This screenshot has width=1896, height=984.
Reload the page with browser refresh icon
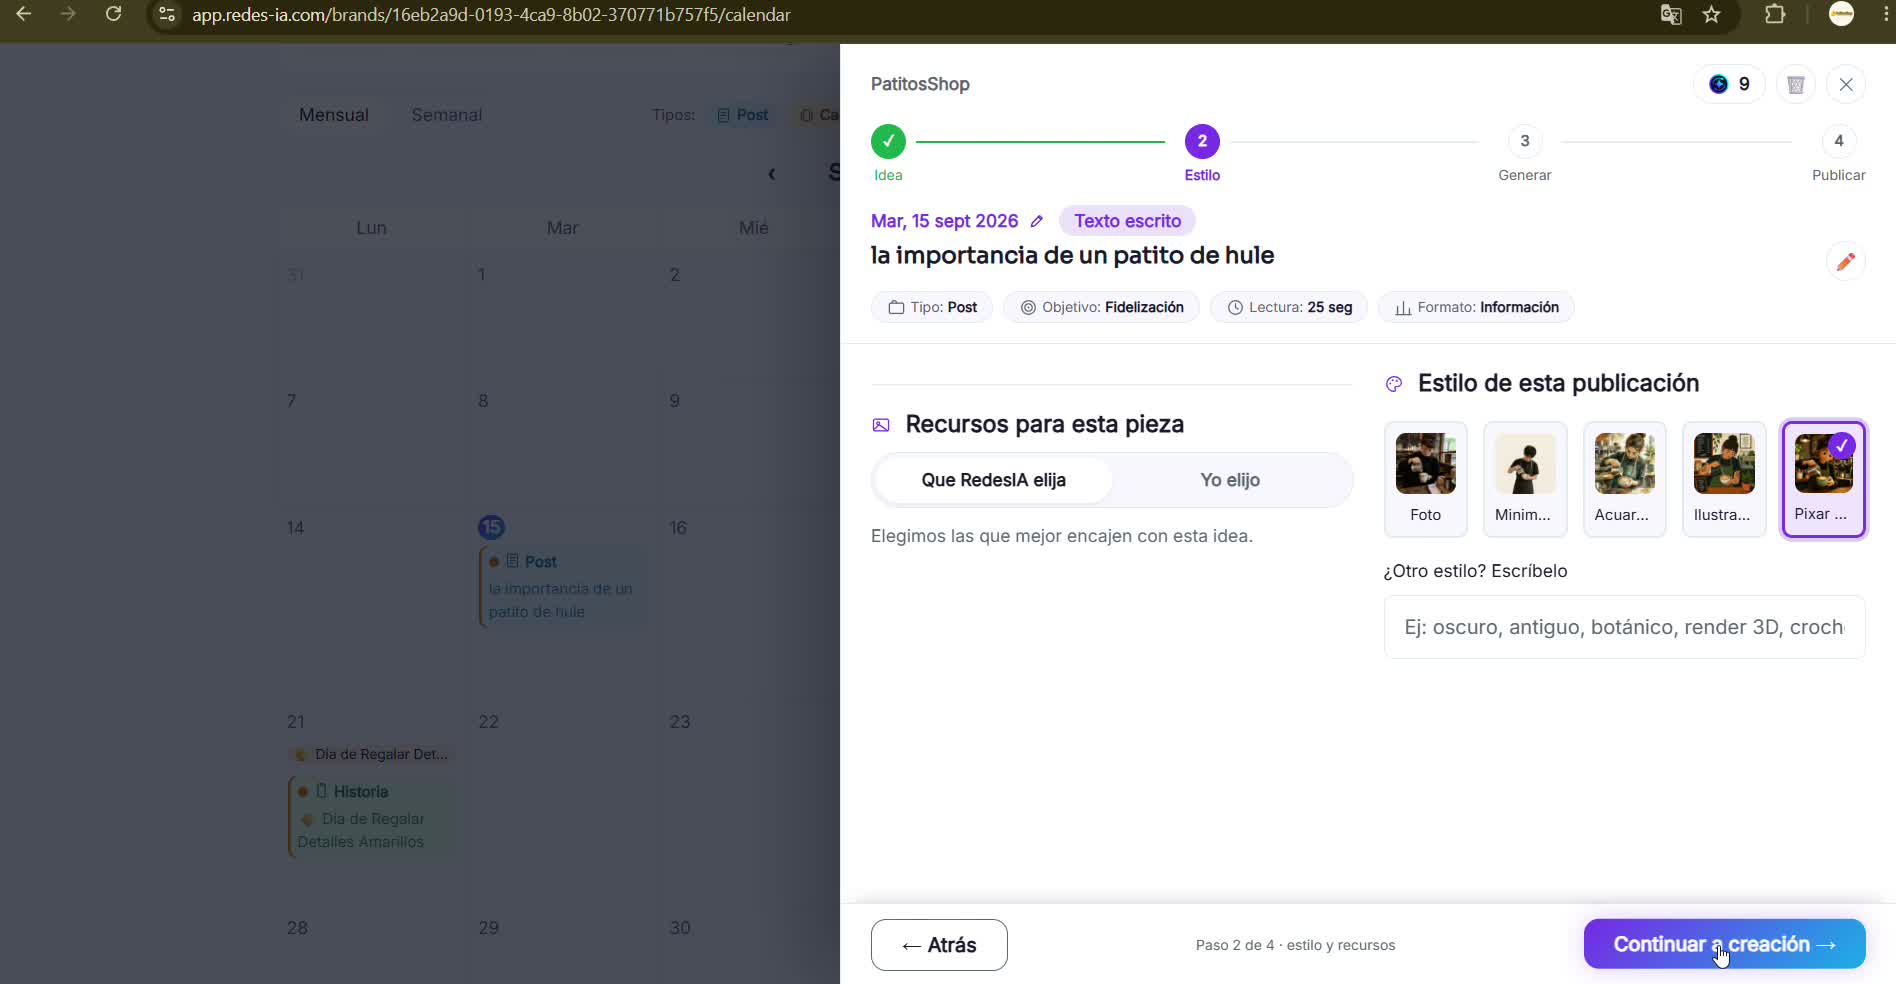click(x=114, y=14)
